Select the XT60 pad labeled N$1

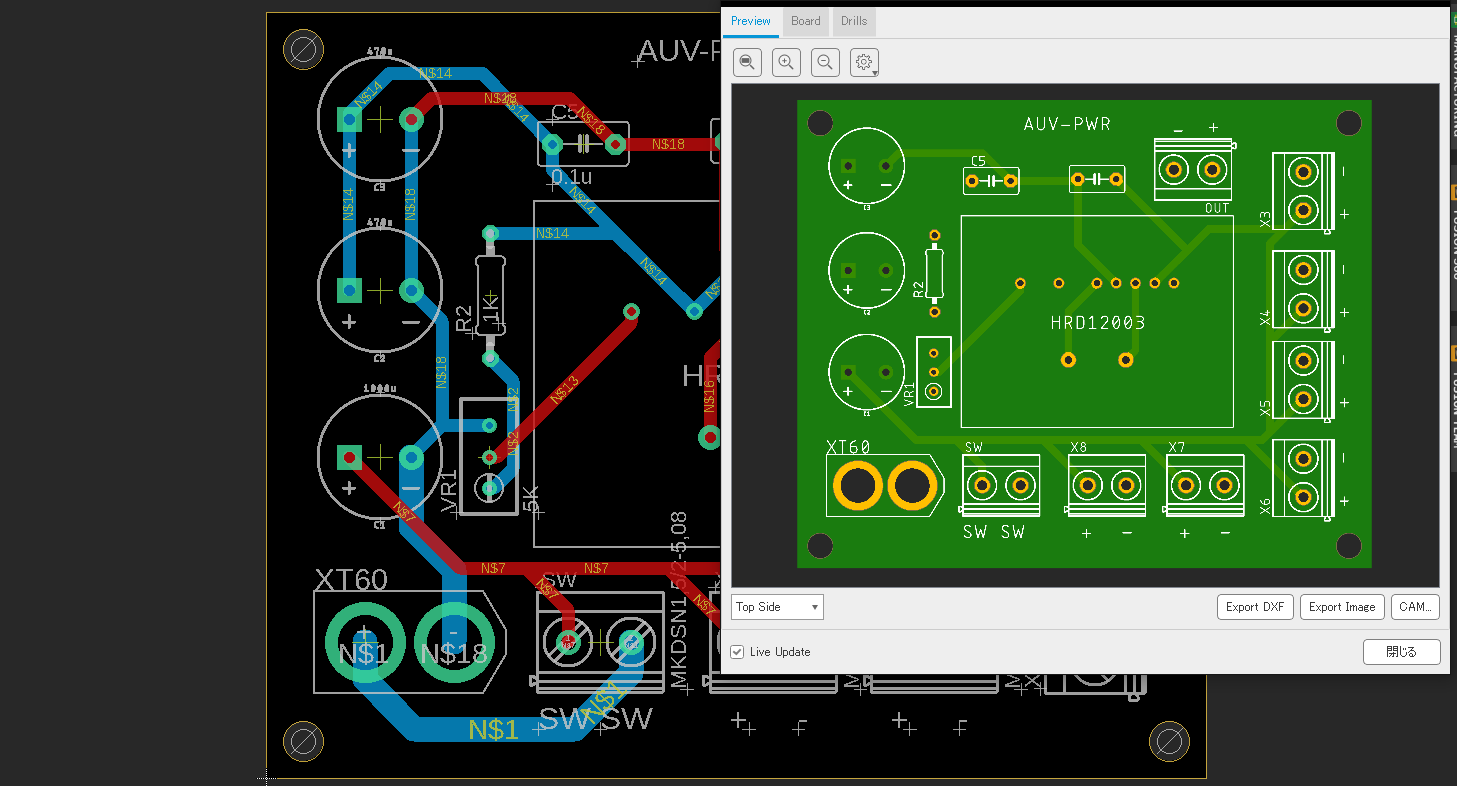tap(364, 641)
